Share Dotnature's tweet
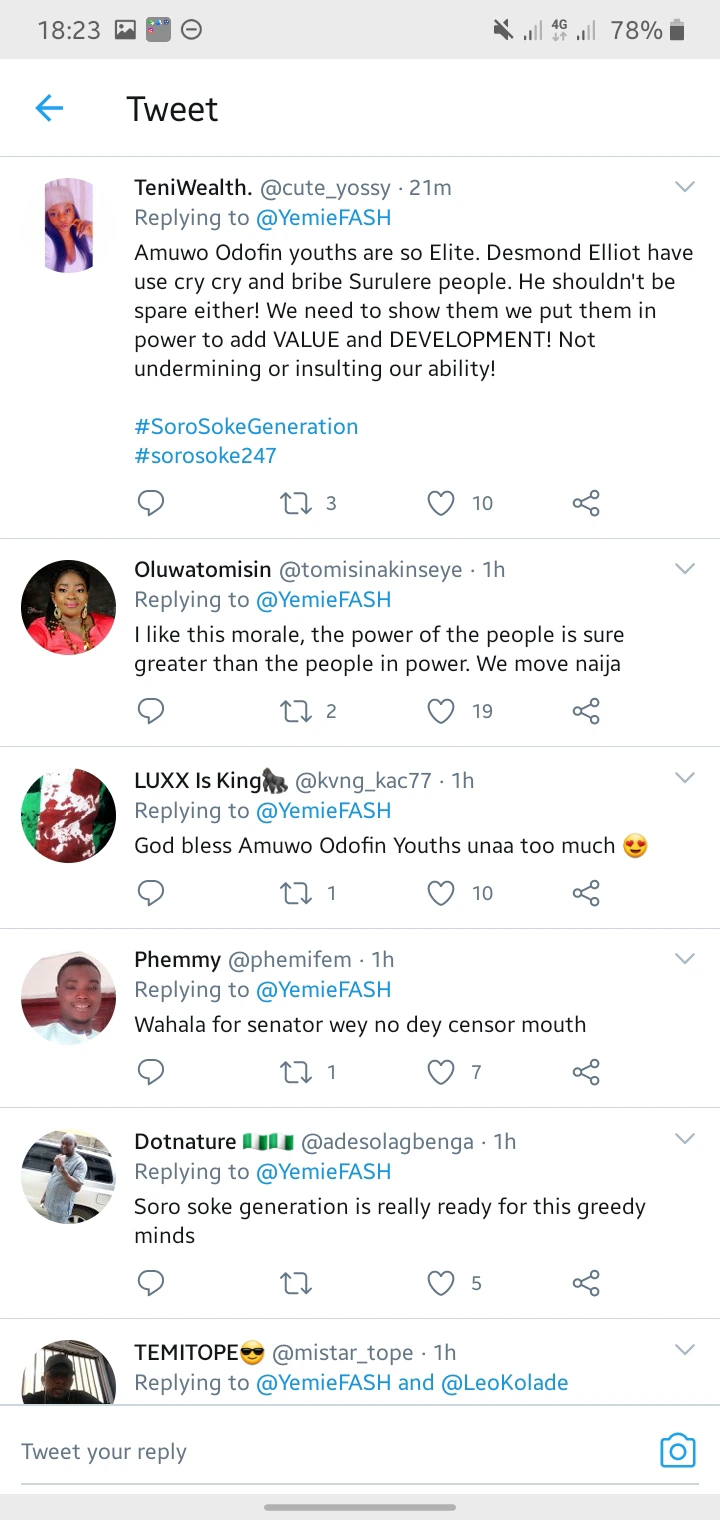 click(x=586, y=1283)
